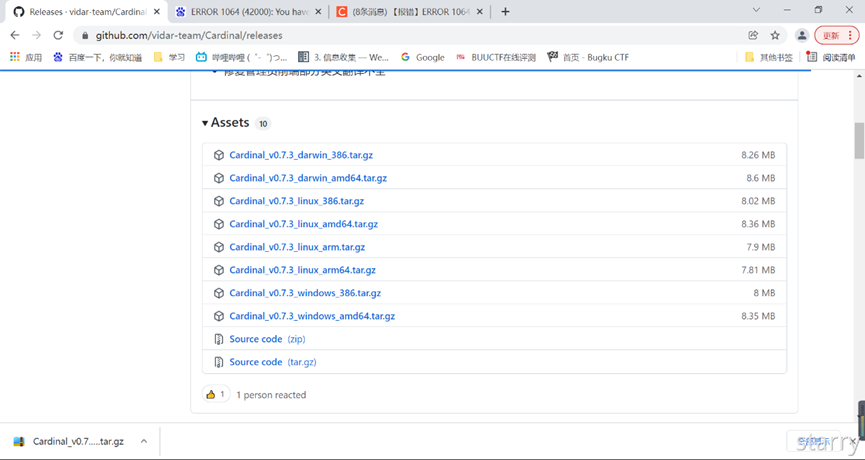Download Cardinal_v0.7.3_windows_amd64.tar.gz
This screenshot has height=460, width=865.
click(312, 316)
